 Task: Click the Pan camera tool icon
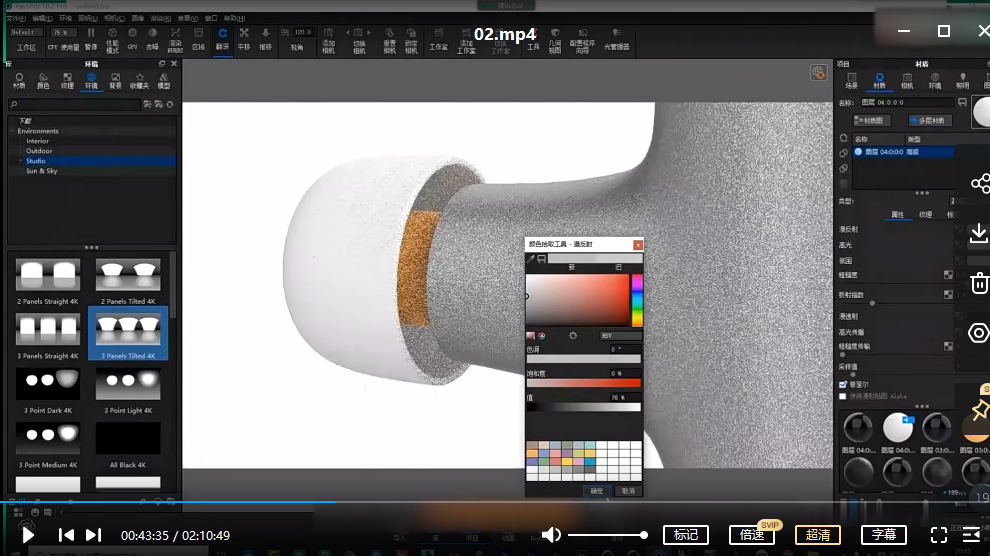[x=244, y=38]
